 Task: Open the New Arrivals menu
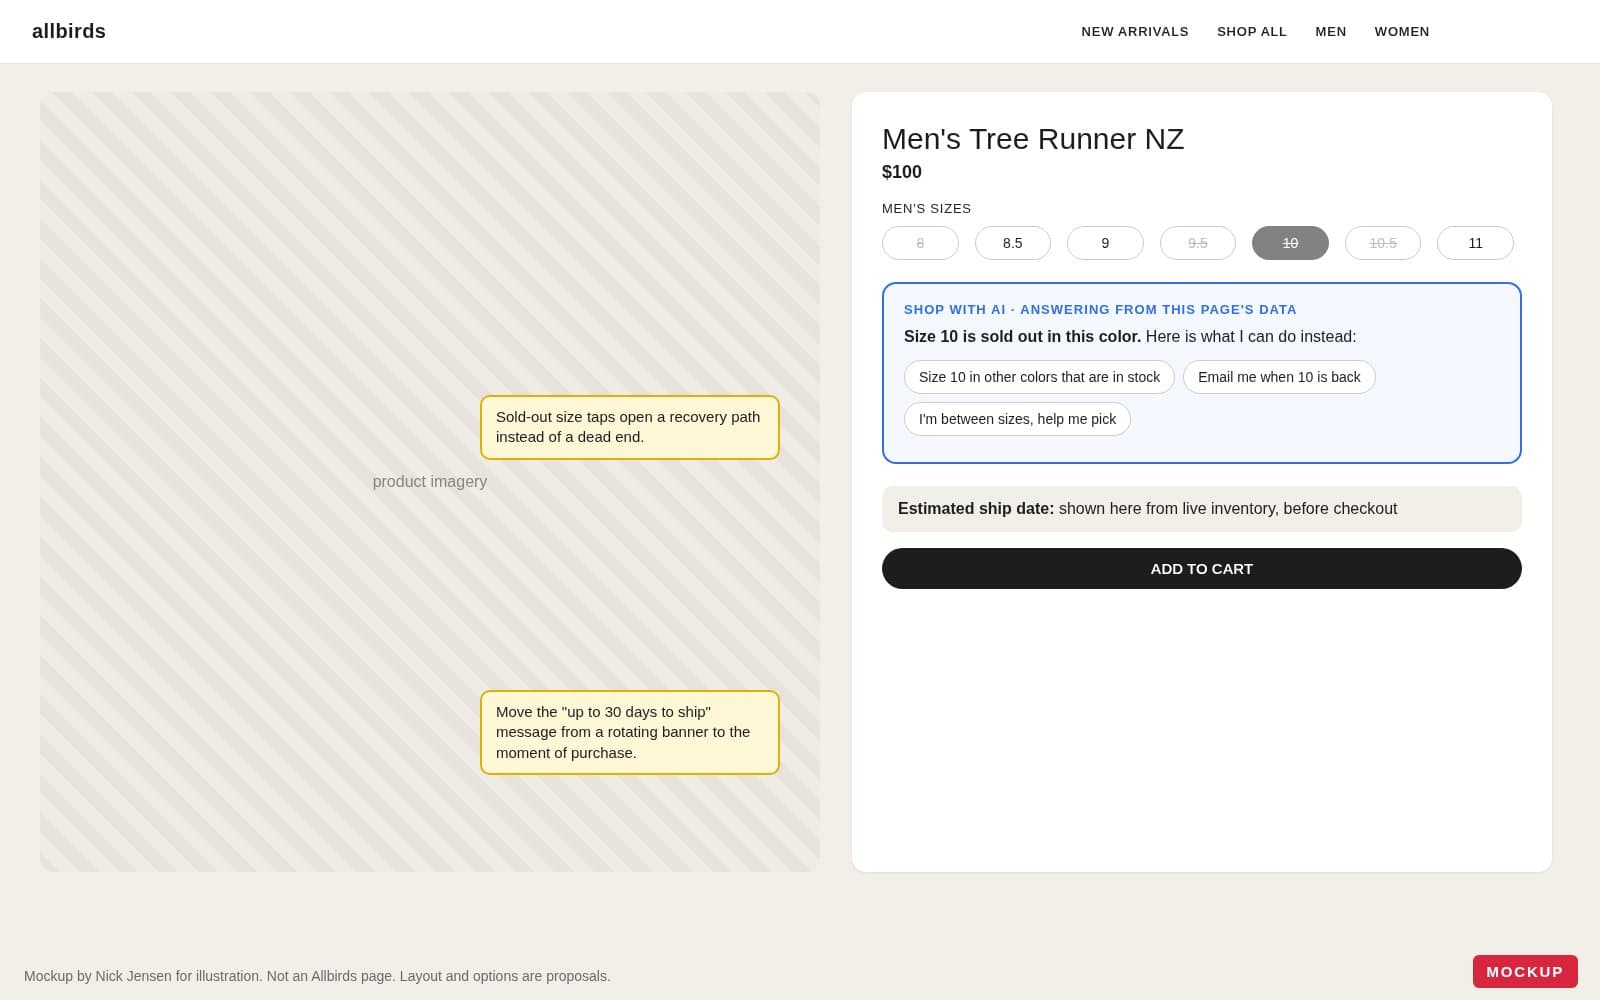point(1135,32)
